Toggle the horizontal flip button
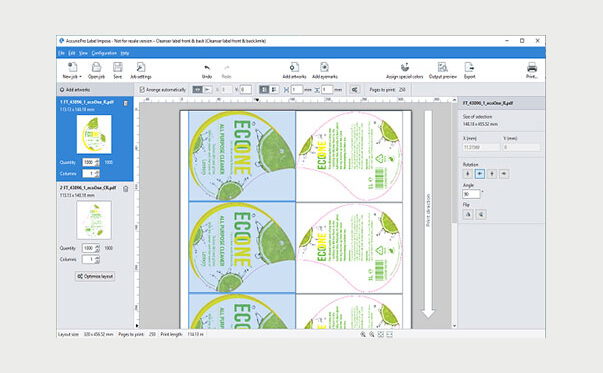Image resolution: width=603 pixels, height=373 pixels. [x=468, y=214]
